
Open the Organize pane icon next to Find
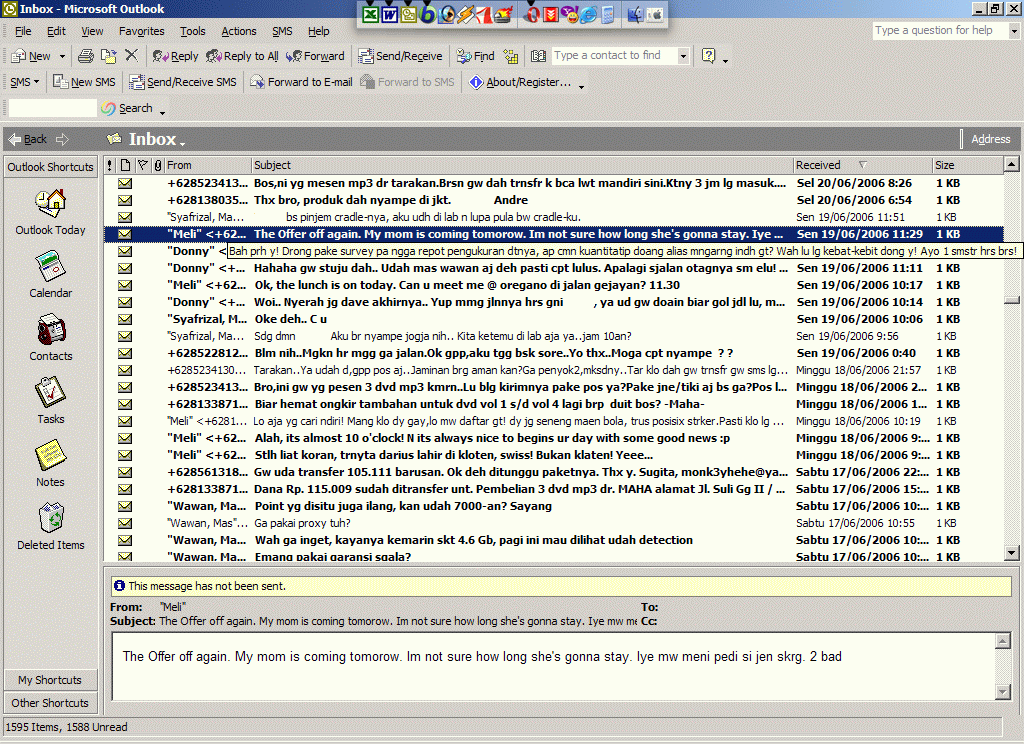click(511, 56)
